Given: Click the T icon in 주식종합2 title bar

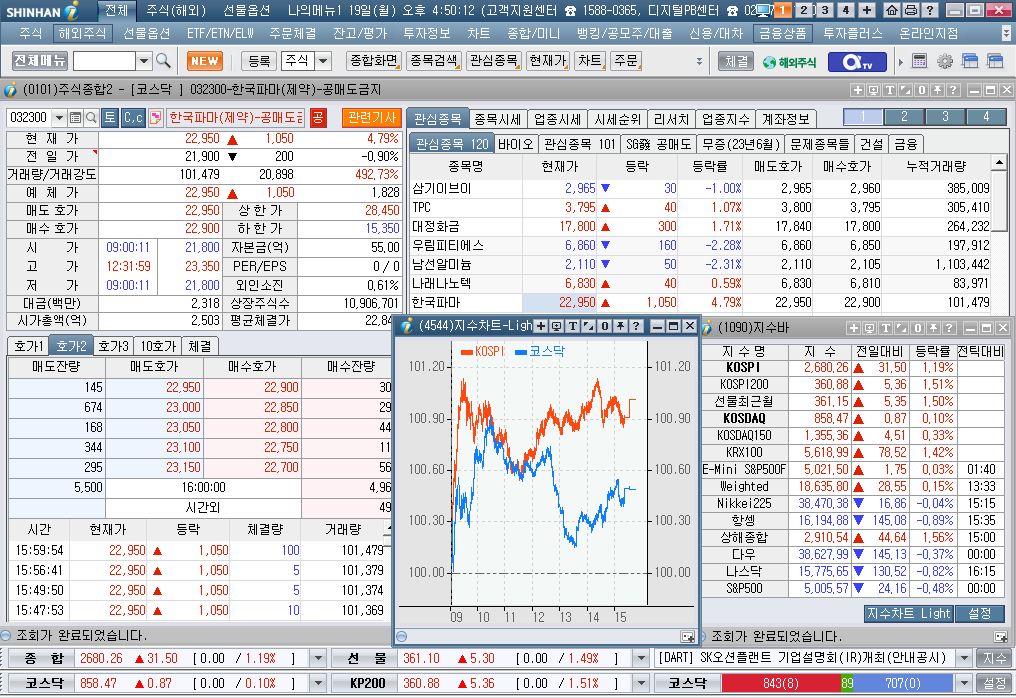Looking at the screenshot, I should tap(890, 90).
